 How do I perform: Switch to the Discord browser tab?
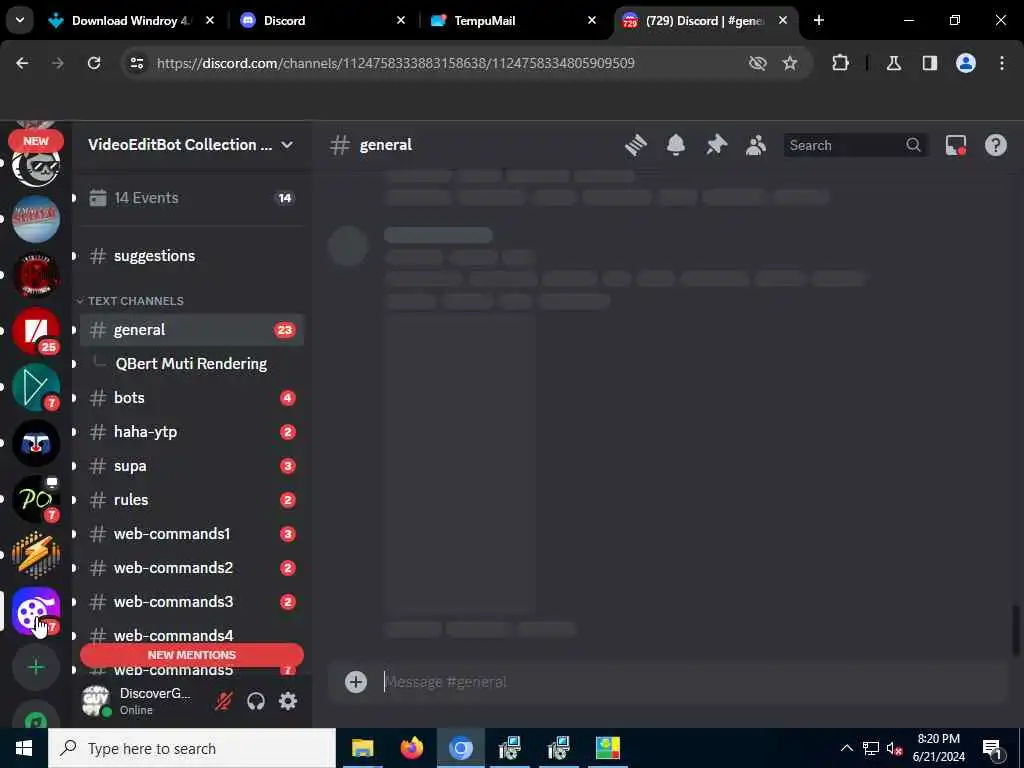coord(323,21)
